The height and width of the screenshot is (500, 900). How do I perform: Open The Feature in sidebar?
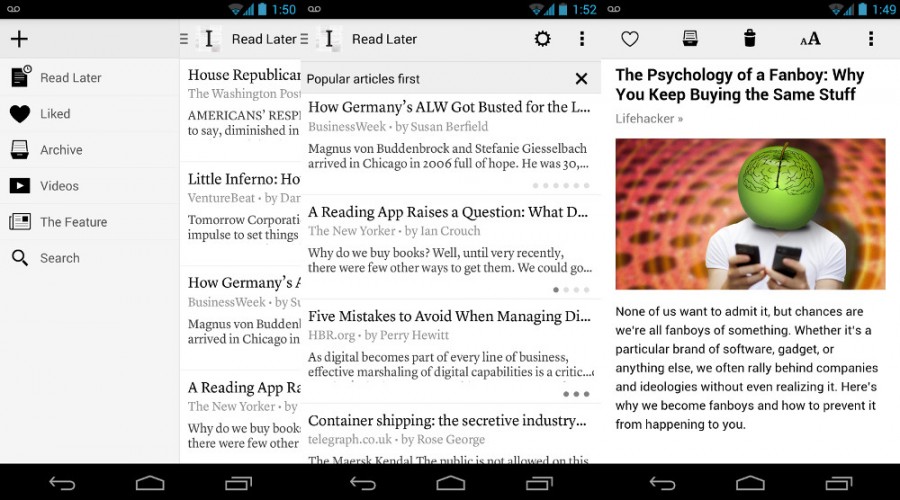pos(73,222)
